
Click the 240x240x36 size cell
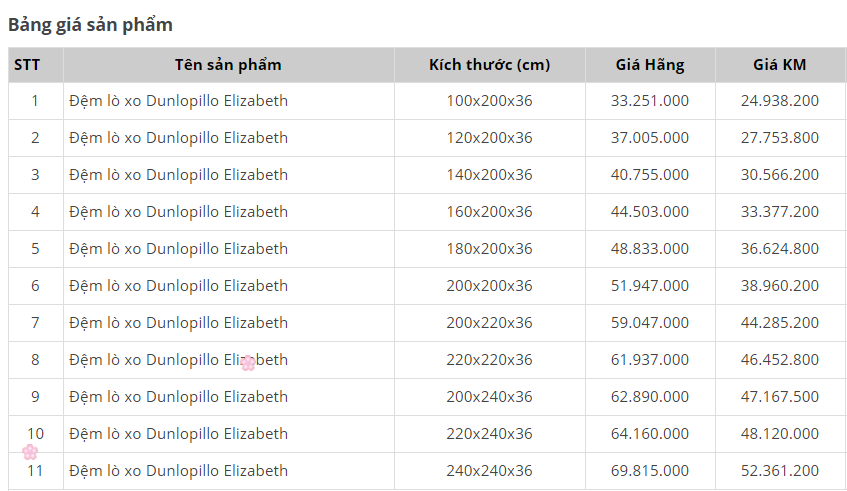tap(489, 470)
